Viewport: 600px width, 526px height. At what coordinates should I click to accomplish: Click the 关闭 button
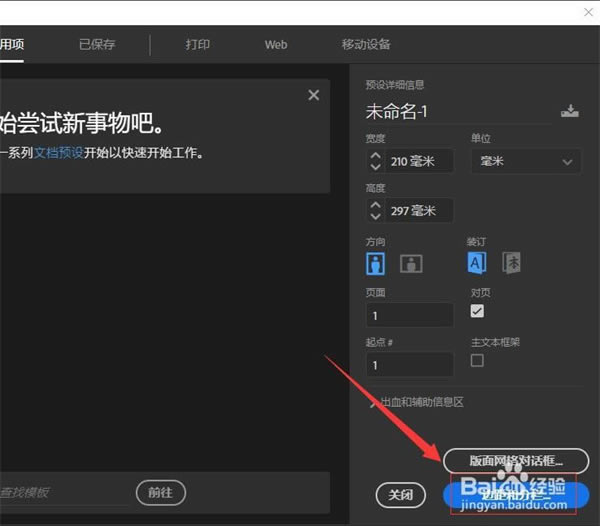(400, 495)
